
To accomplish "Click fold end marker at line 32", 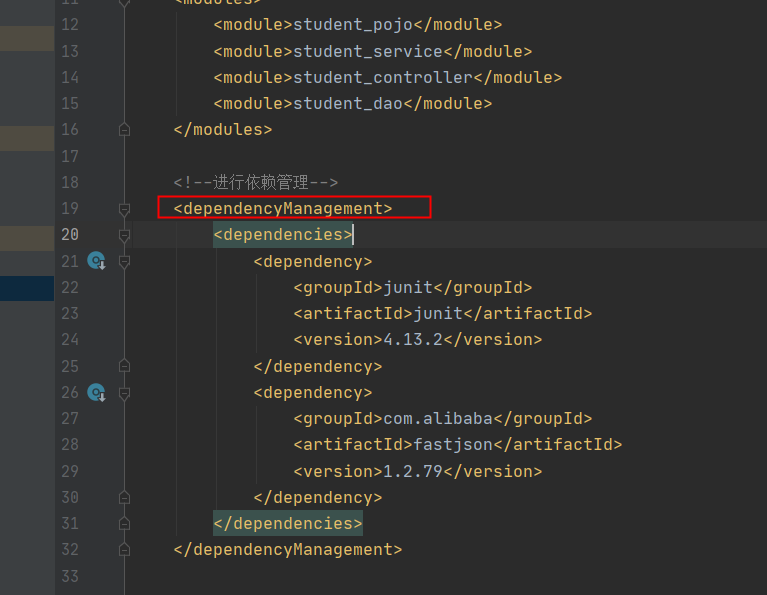I will (124, 549).
